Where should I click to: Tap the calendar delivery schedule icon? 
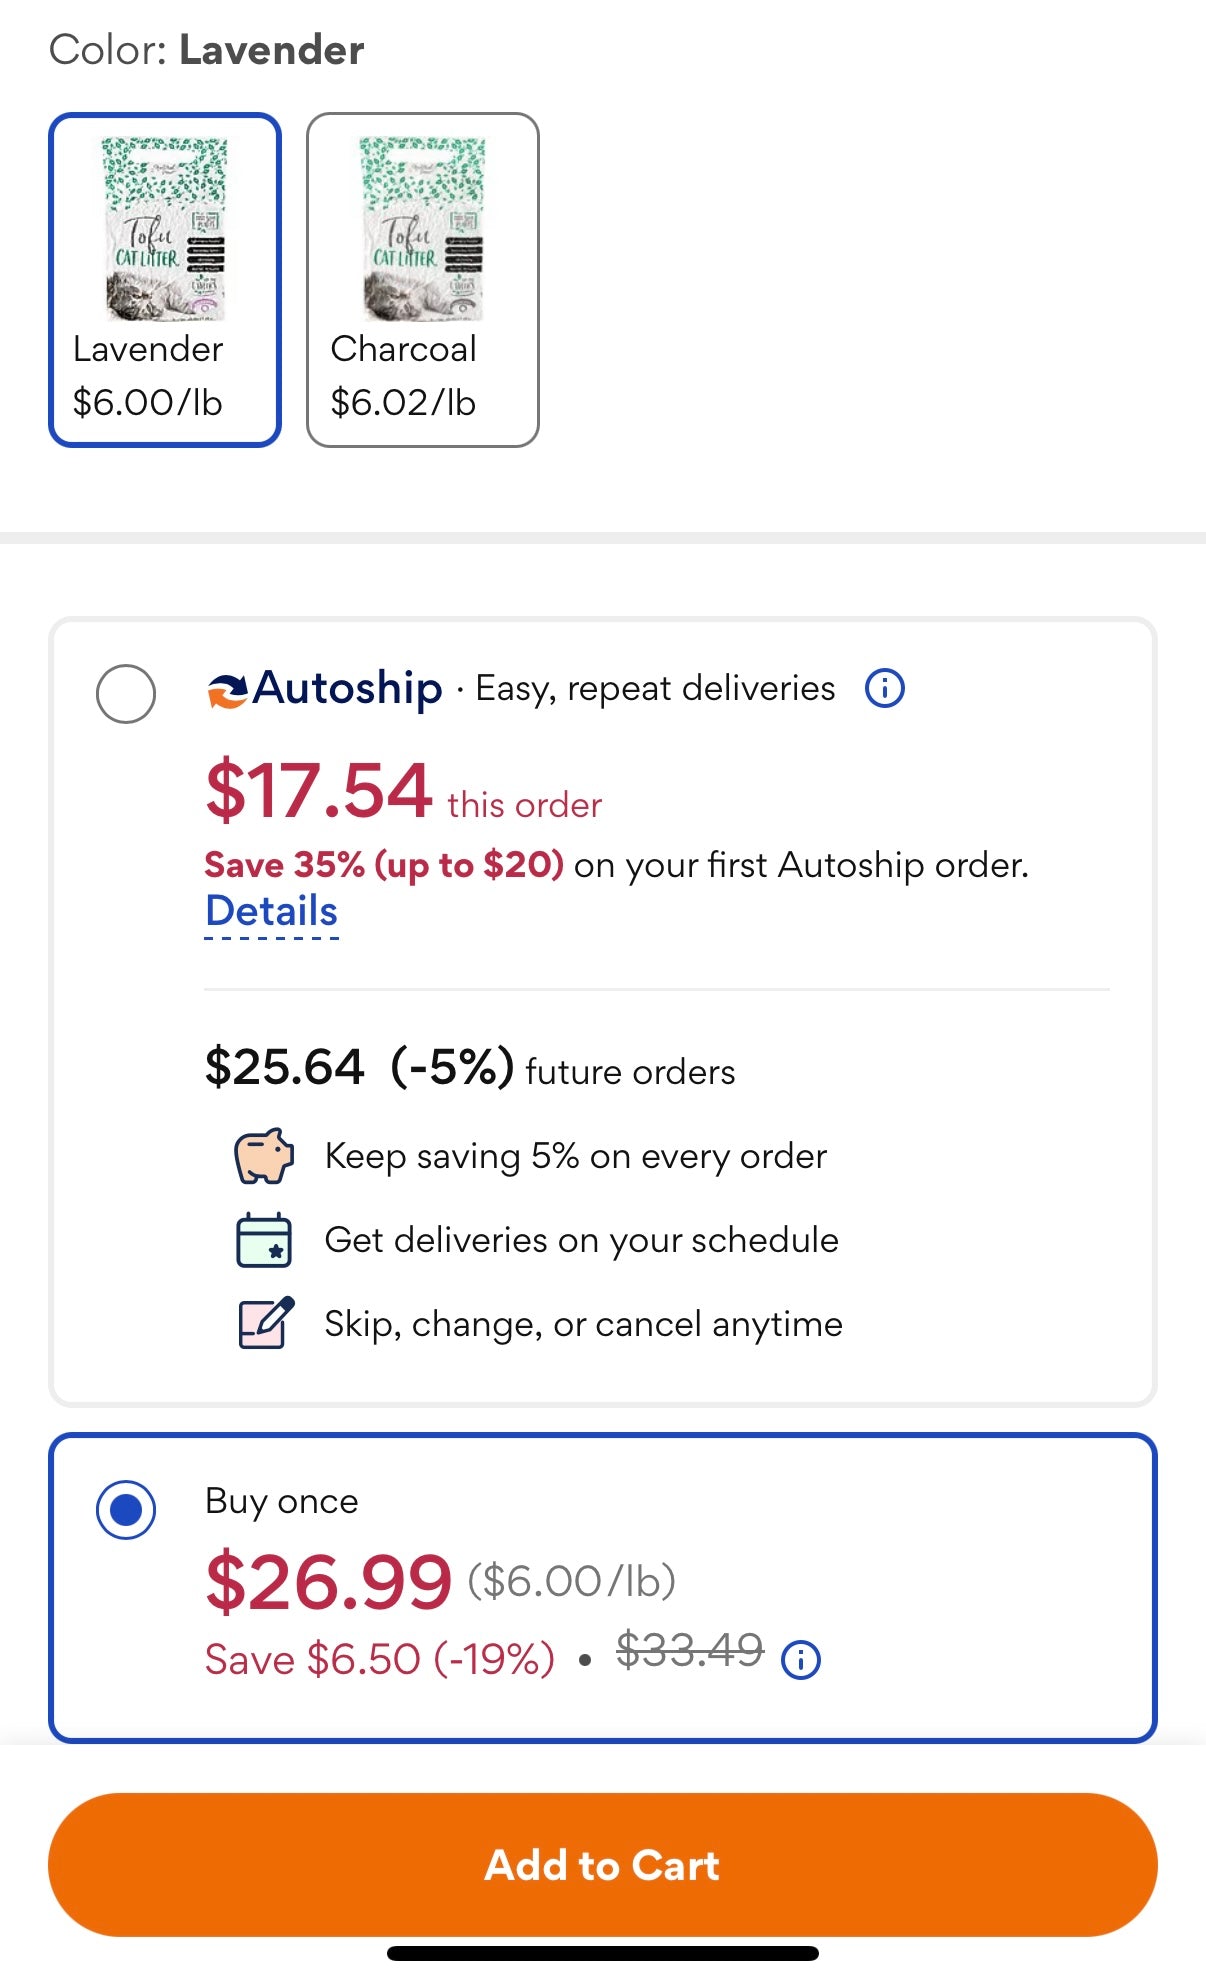click(x=264, y=1240)
